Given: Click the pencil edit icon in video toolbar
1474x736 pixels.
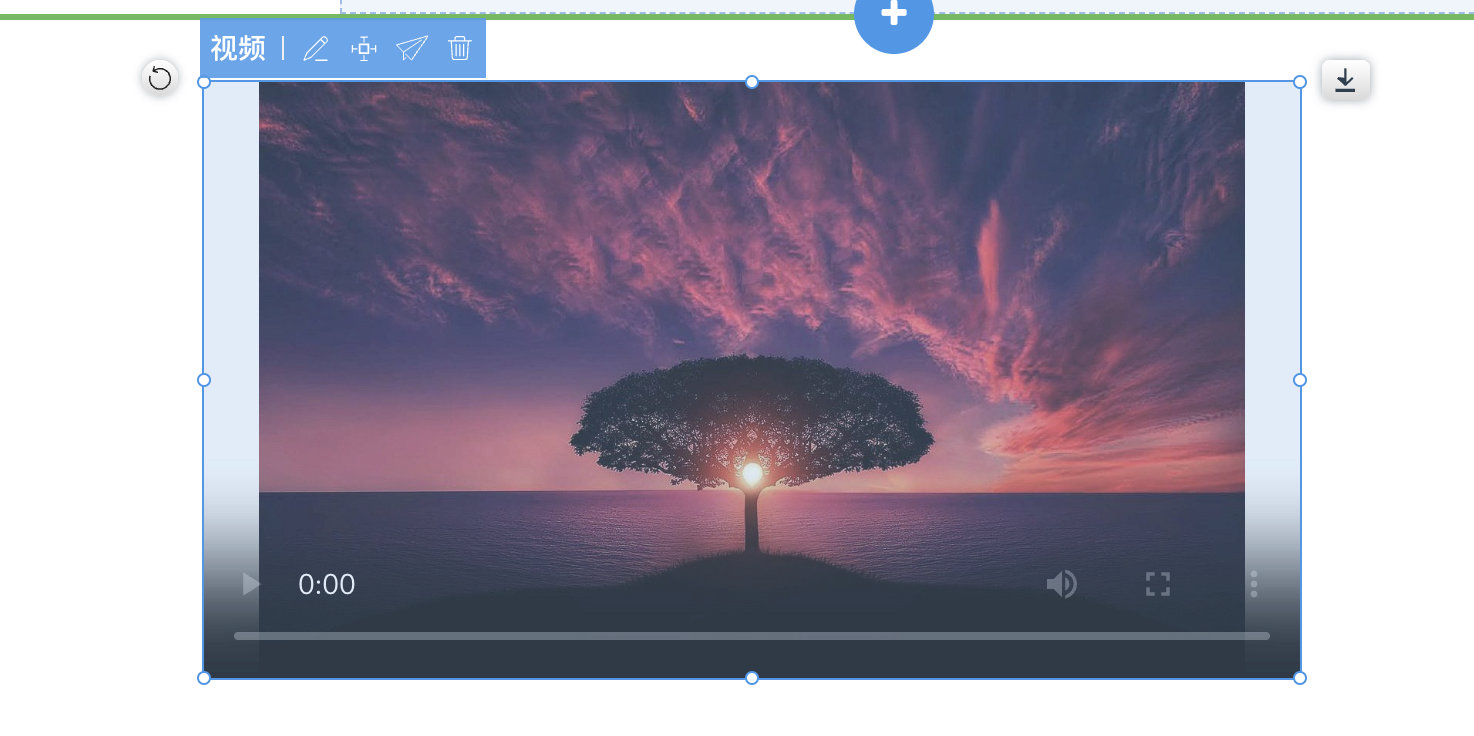Looking at the screenshot, I should click(316, 48).
